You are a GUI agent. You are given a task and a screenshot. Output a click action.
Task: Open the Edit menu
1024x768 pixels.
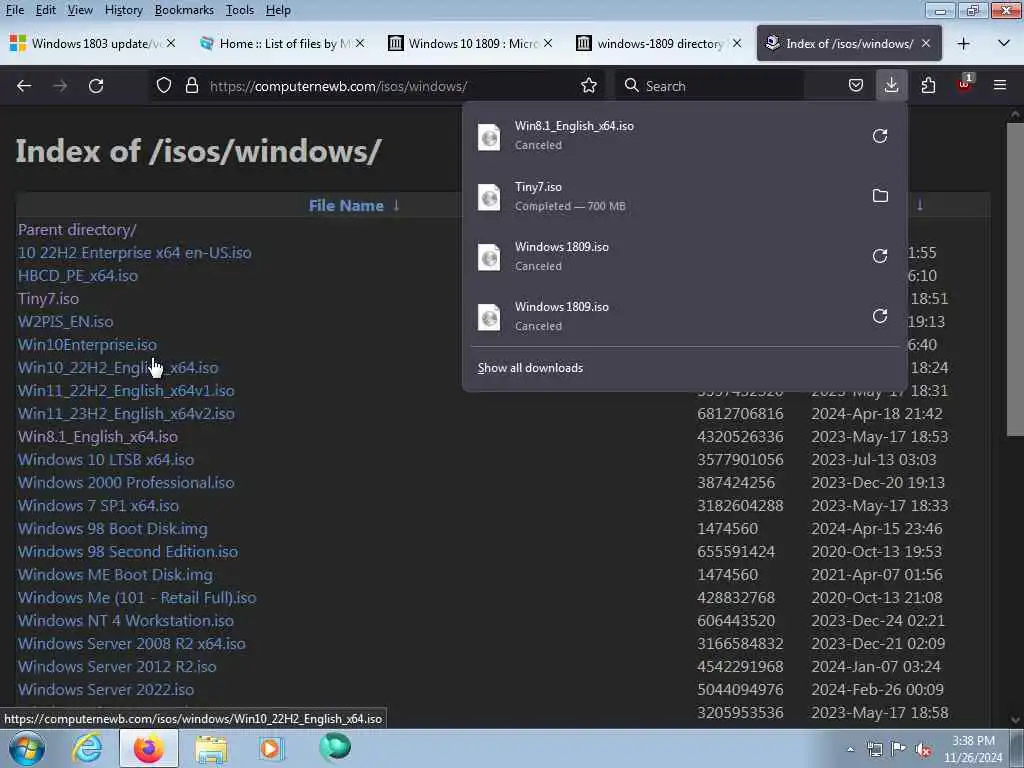click(46, 10)
